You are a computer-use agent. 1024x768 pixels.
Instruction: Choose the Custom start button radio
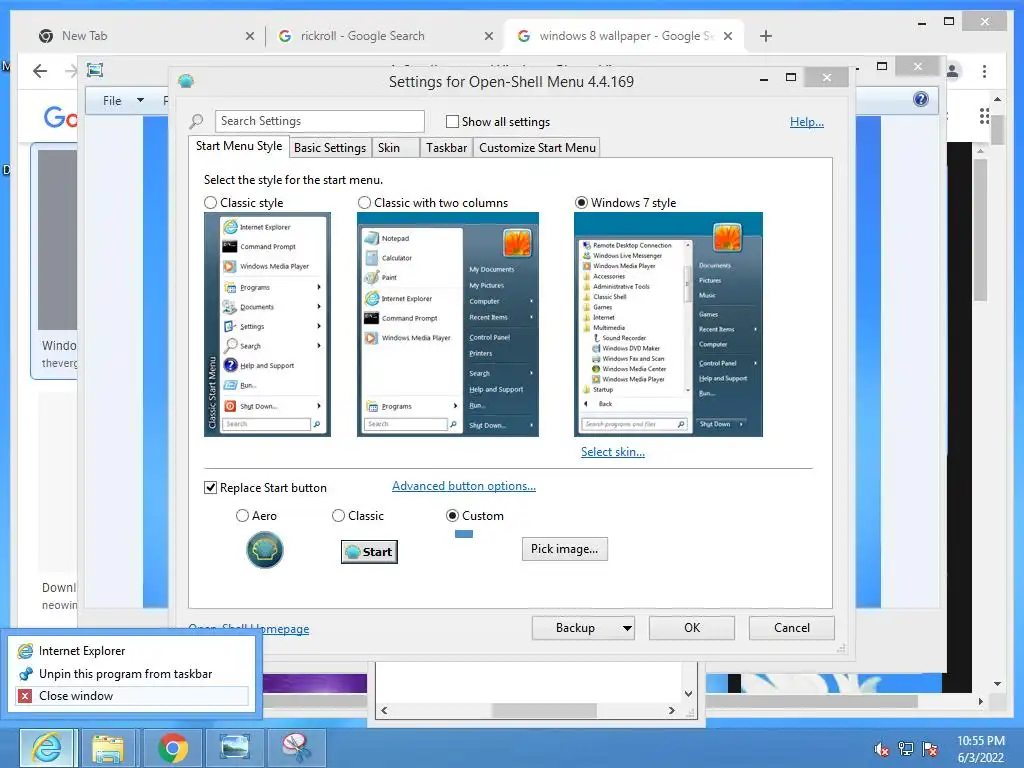click(x=452, y=516)
